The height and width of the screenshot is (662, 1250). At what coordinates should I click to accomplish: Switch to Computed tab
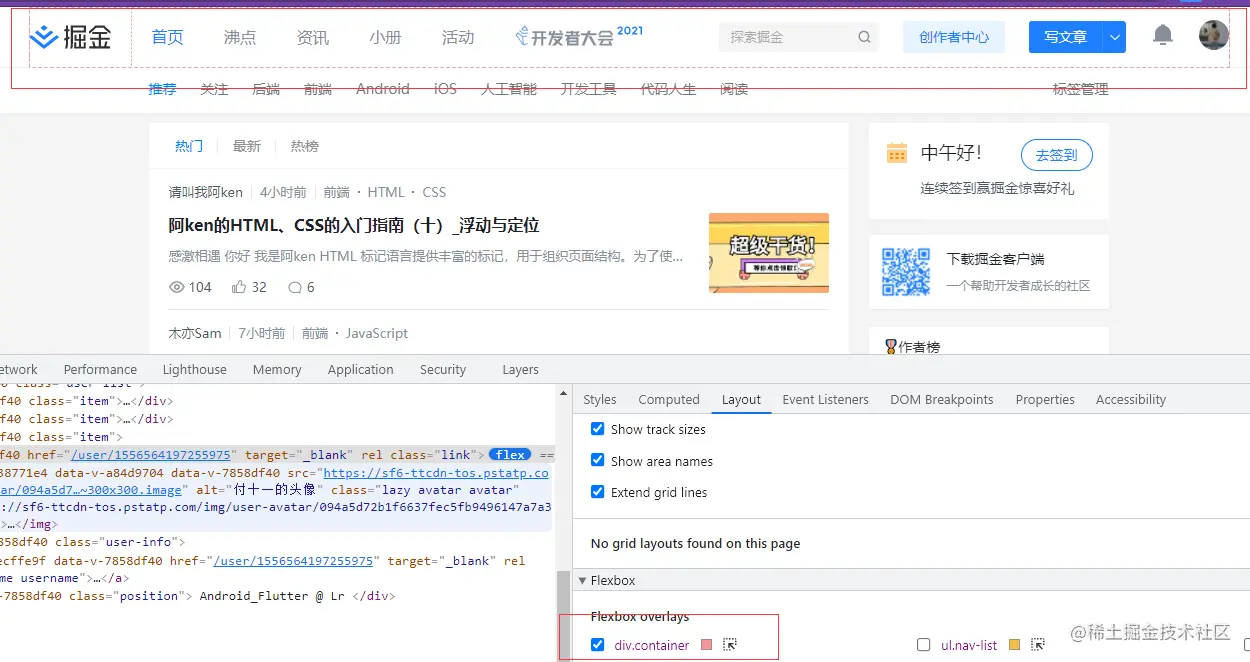[669, 399]
